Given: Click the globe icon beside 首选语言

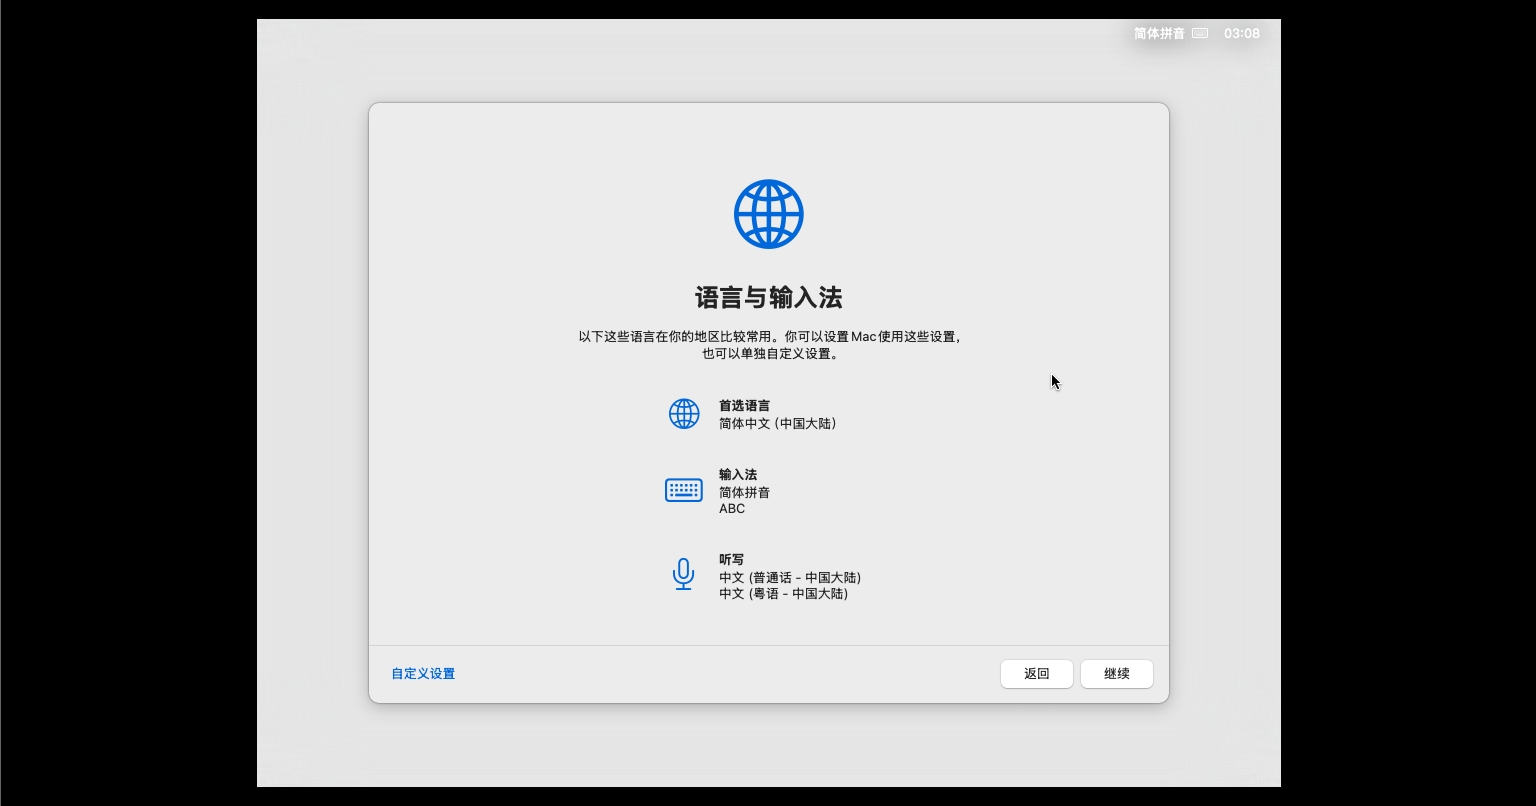Looking at the screenshot, I should (684, 414).
